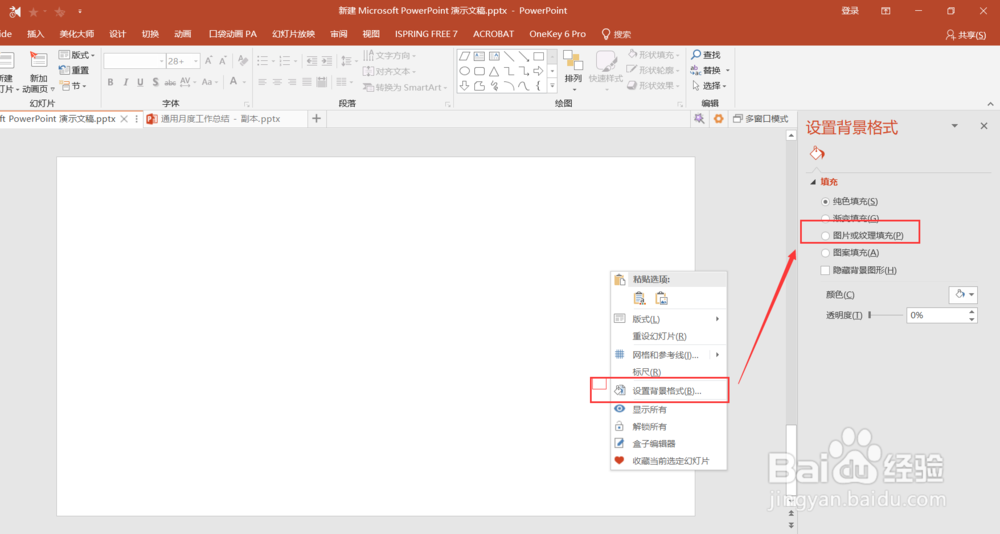The height and width of the screenshot is (534, 1000).
Task: Select 纯色填充 radio button
Action: pyautogui.click(x=825, y=202)
